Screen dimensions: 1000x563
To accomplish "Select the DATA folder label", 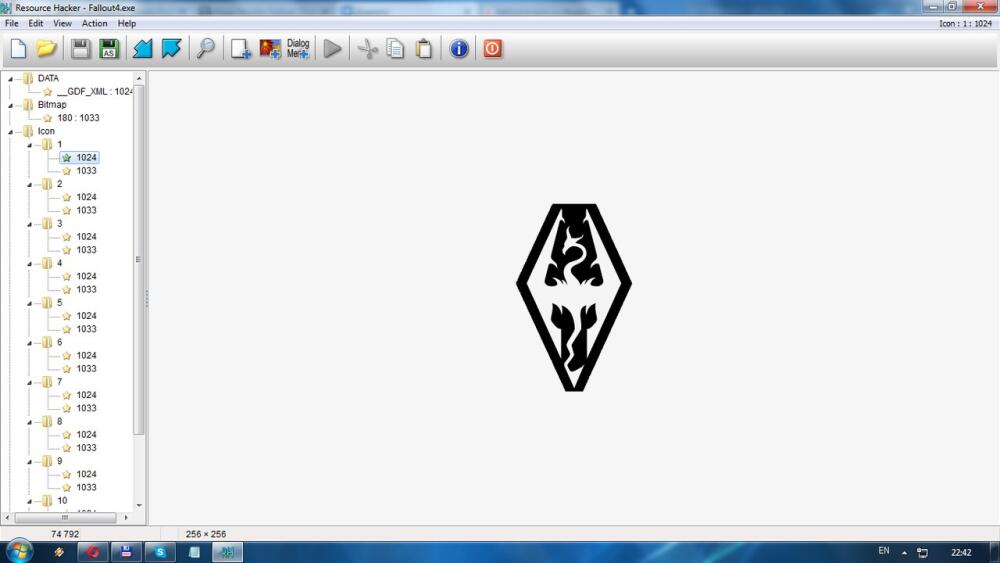I will [48, 78].
